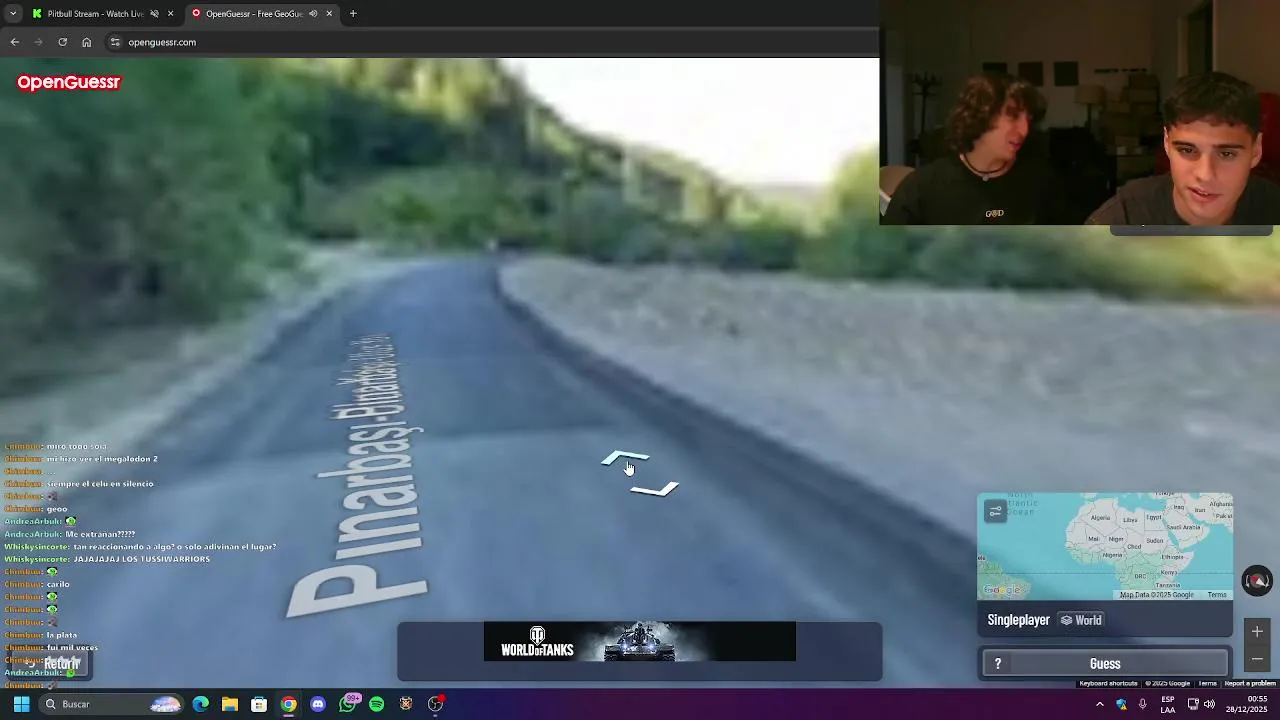Image resolution: width=1280 pixels, height=720 pixels.
Task: Click chat message "la plata"
Action: coord(61,635)
